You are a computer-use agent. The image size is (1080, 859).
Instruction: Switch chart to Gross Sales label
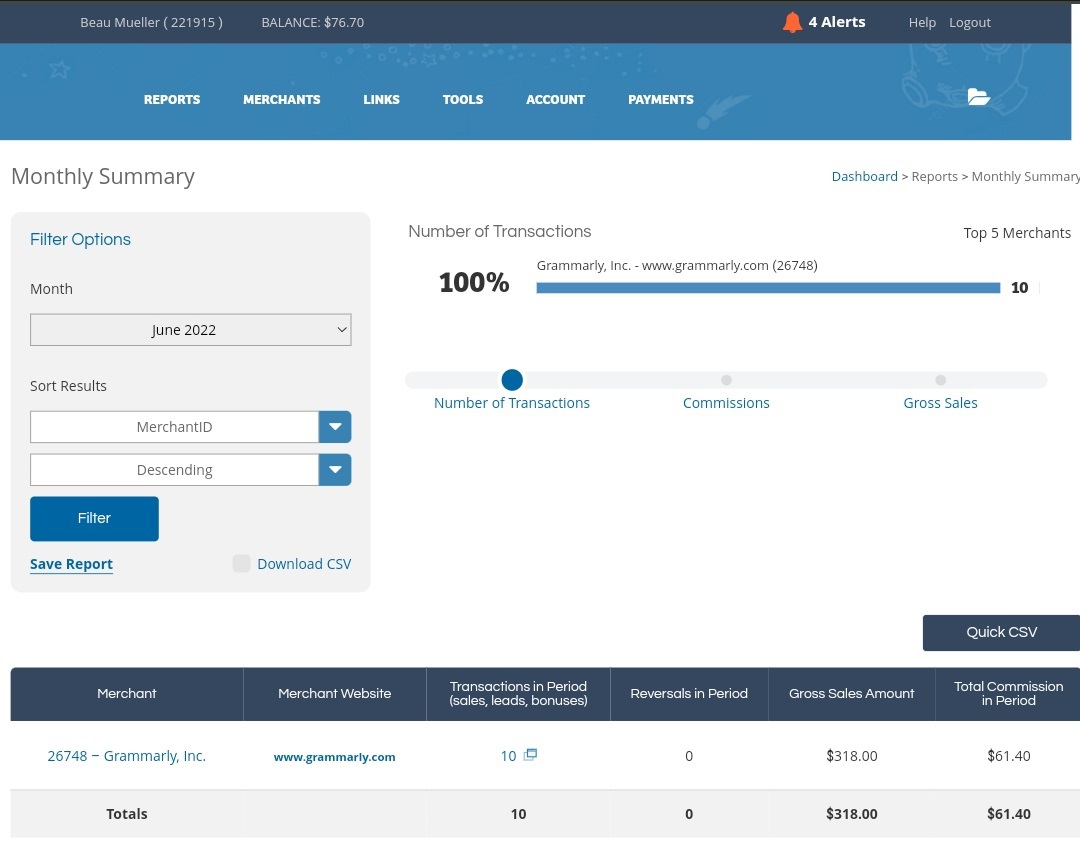940,403
